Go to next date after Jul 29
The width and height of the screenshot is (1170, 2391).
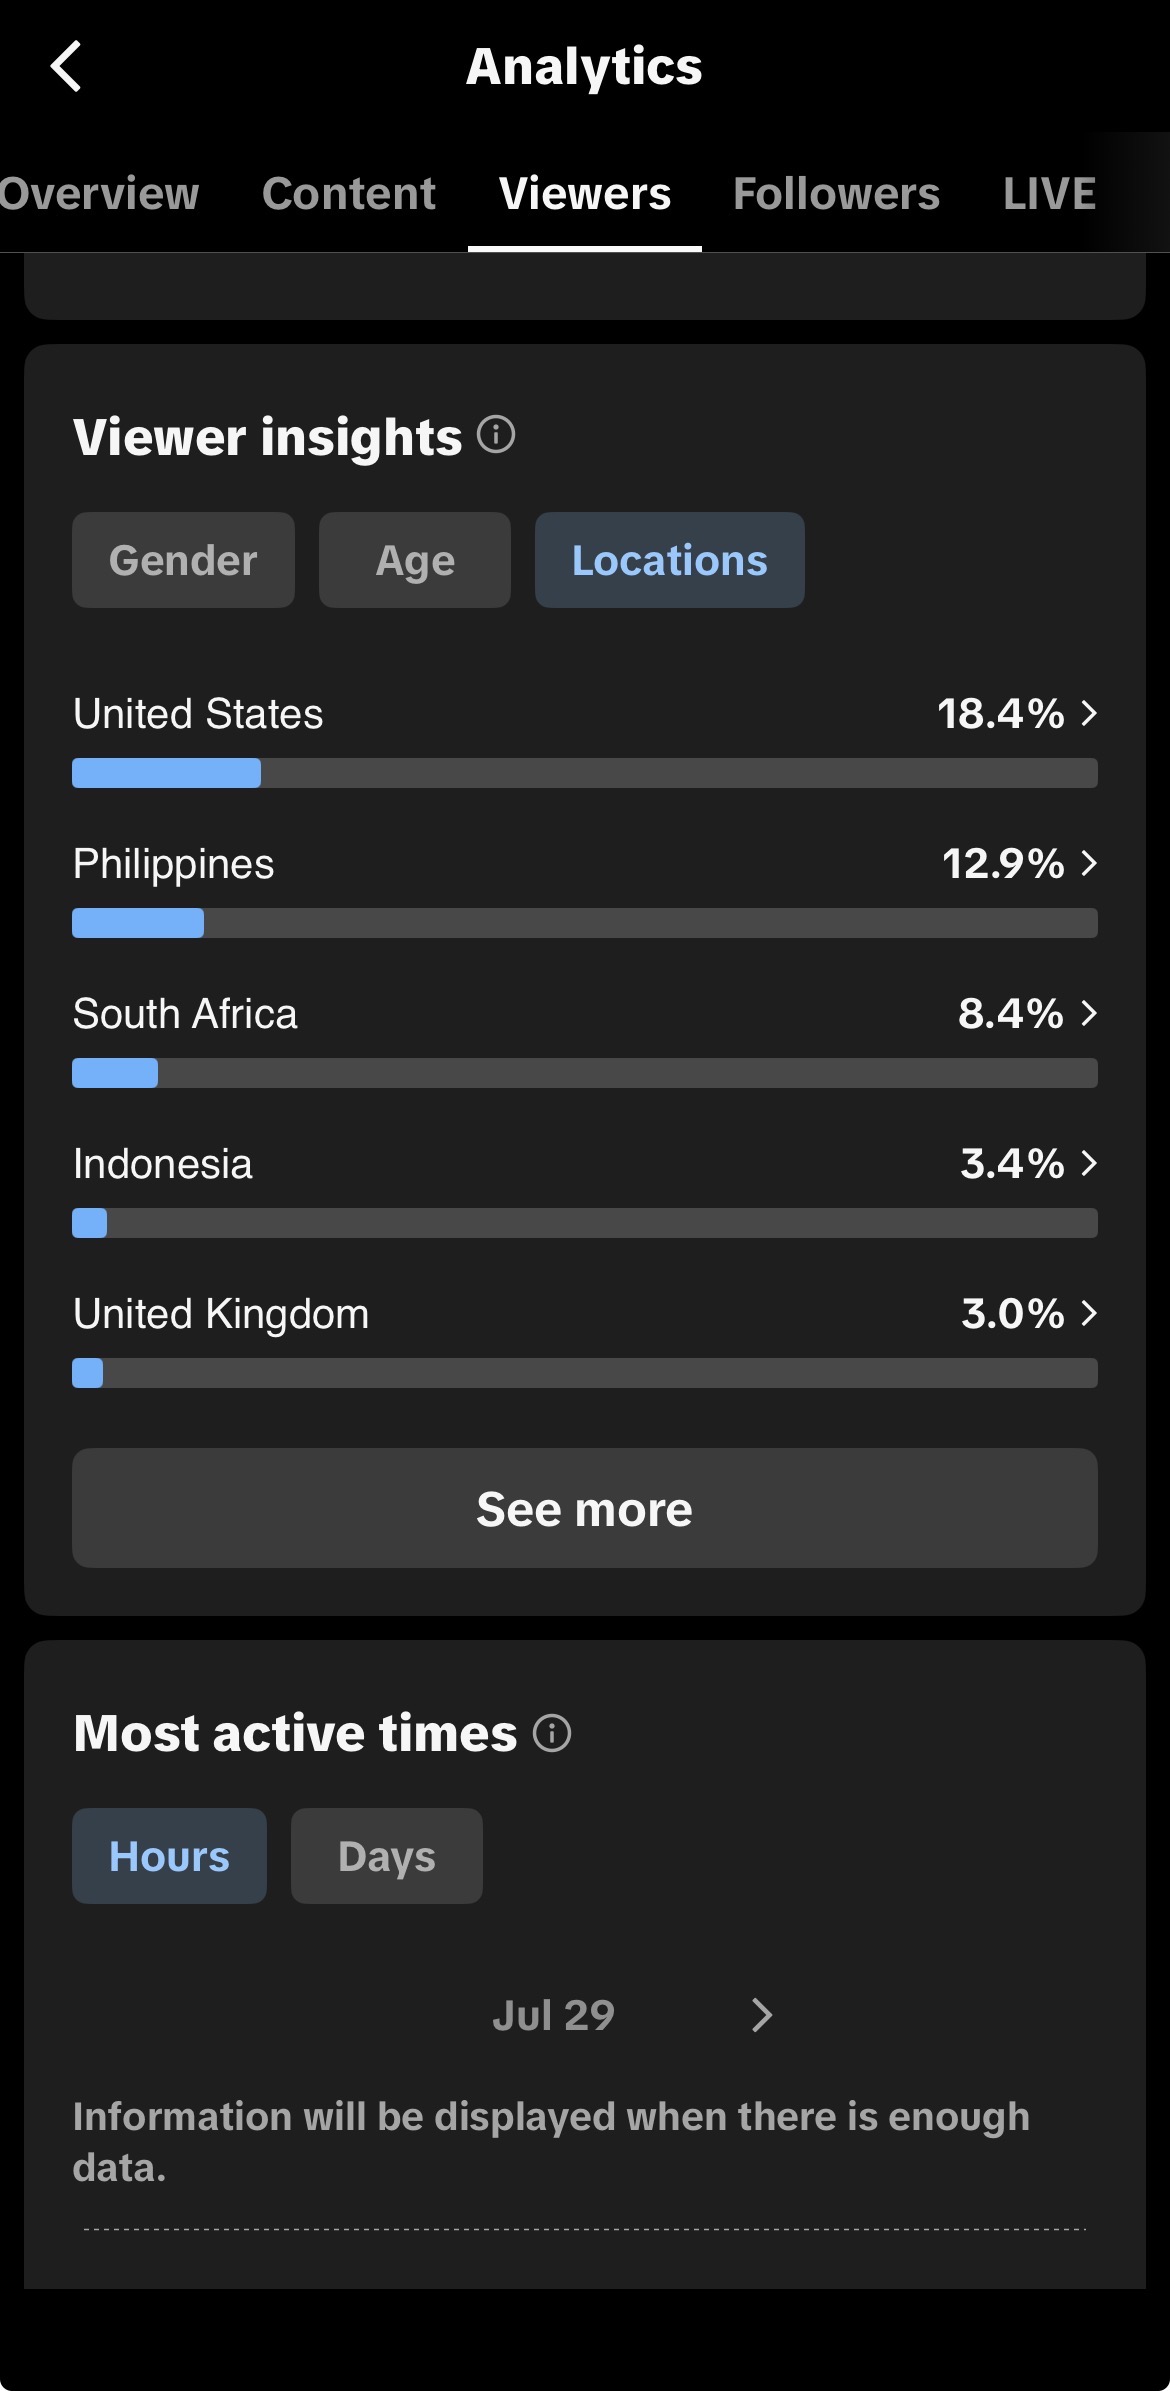[x=762, y=2015]
